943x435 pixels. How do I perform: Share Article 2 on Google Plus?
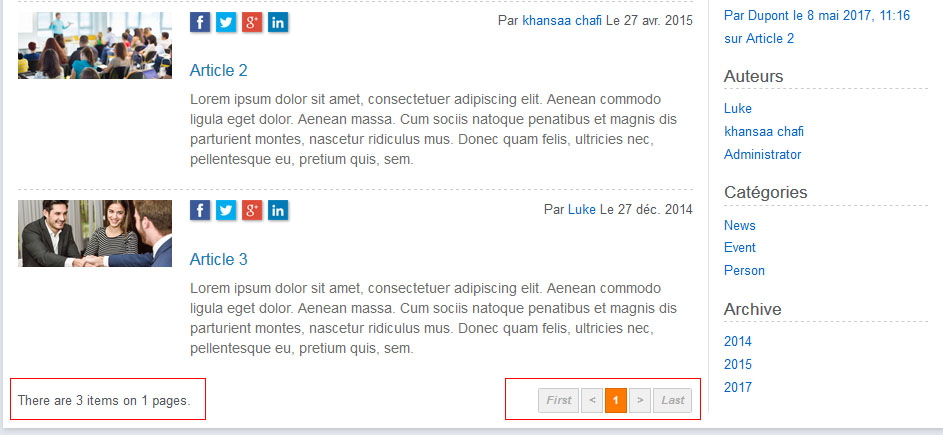point(252,22)
